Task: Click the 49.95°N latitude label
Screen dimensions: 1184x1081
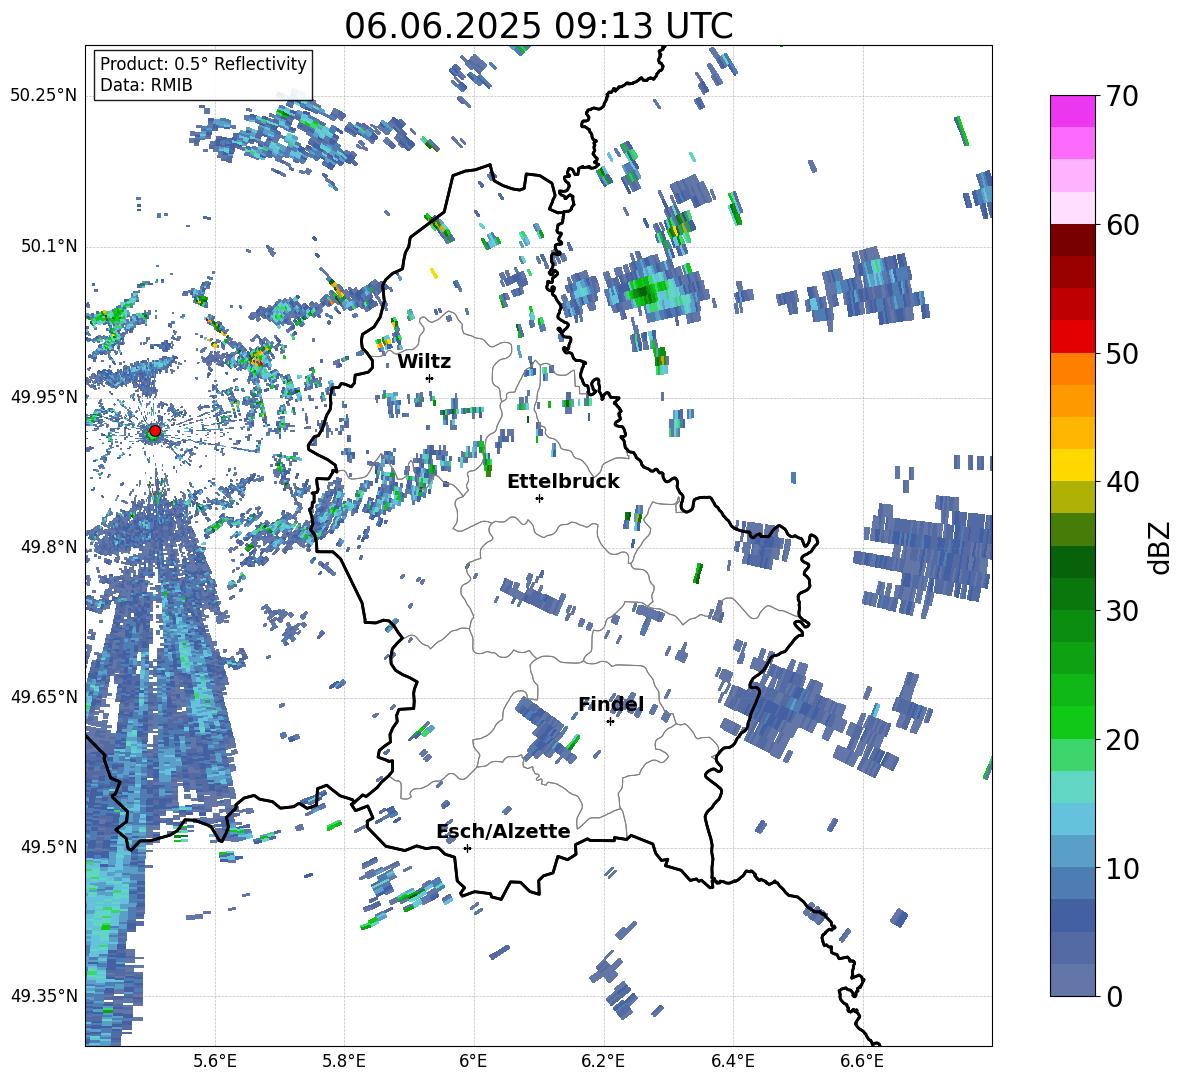Action: pos(43,397)
